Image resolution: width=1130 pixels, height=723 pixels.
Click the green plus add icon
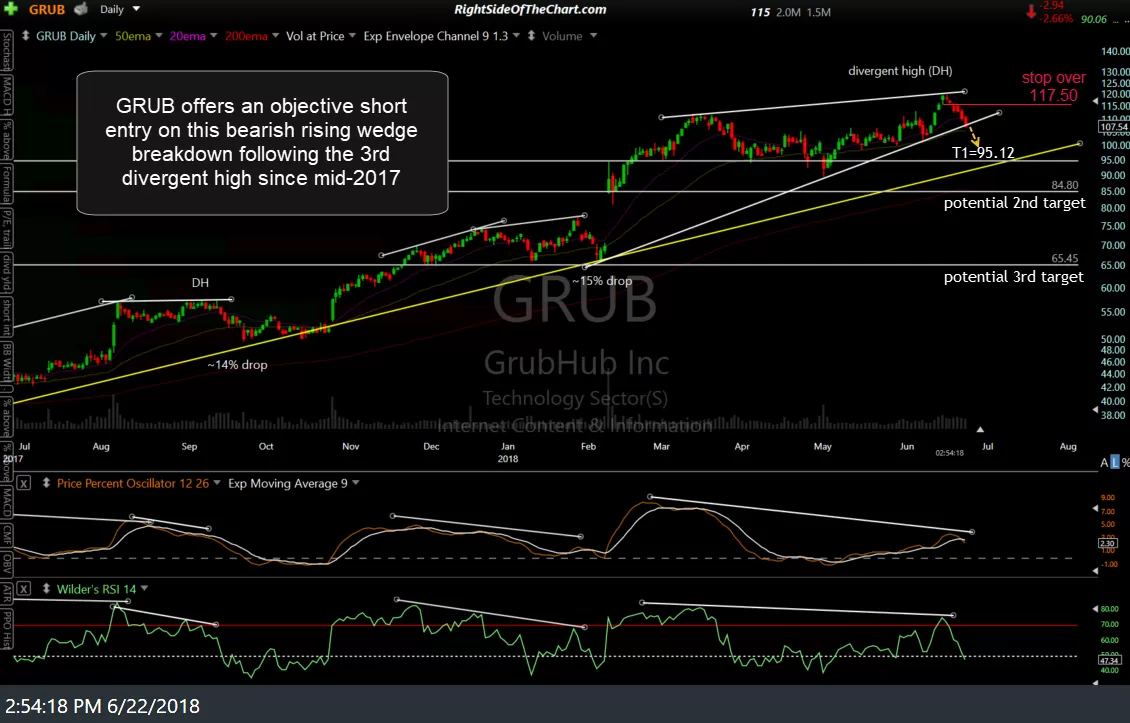(x=11, y=9)
